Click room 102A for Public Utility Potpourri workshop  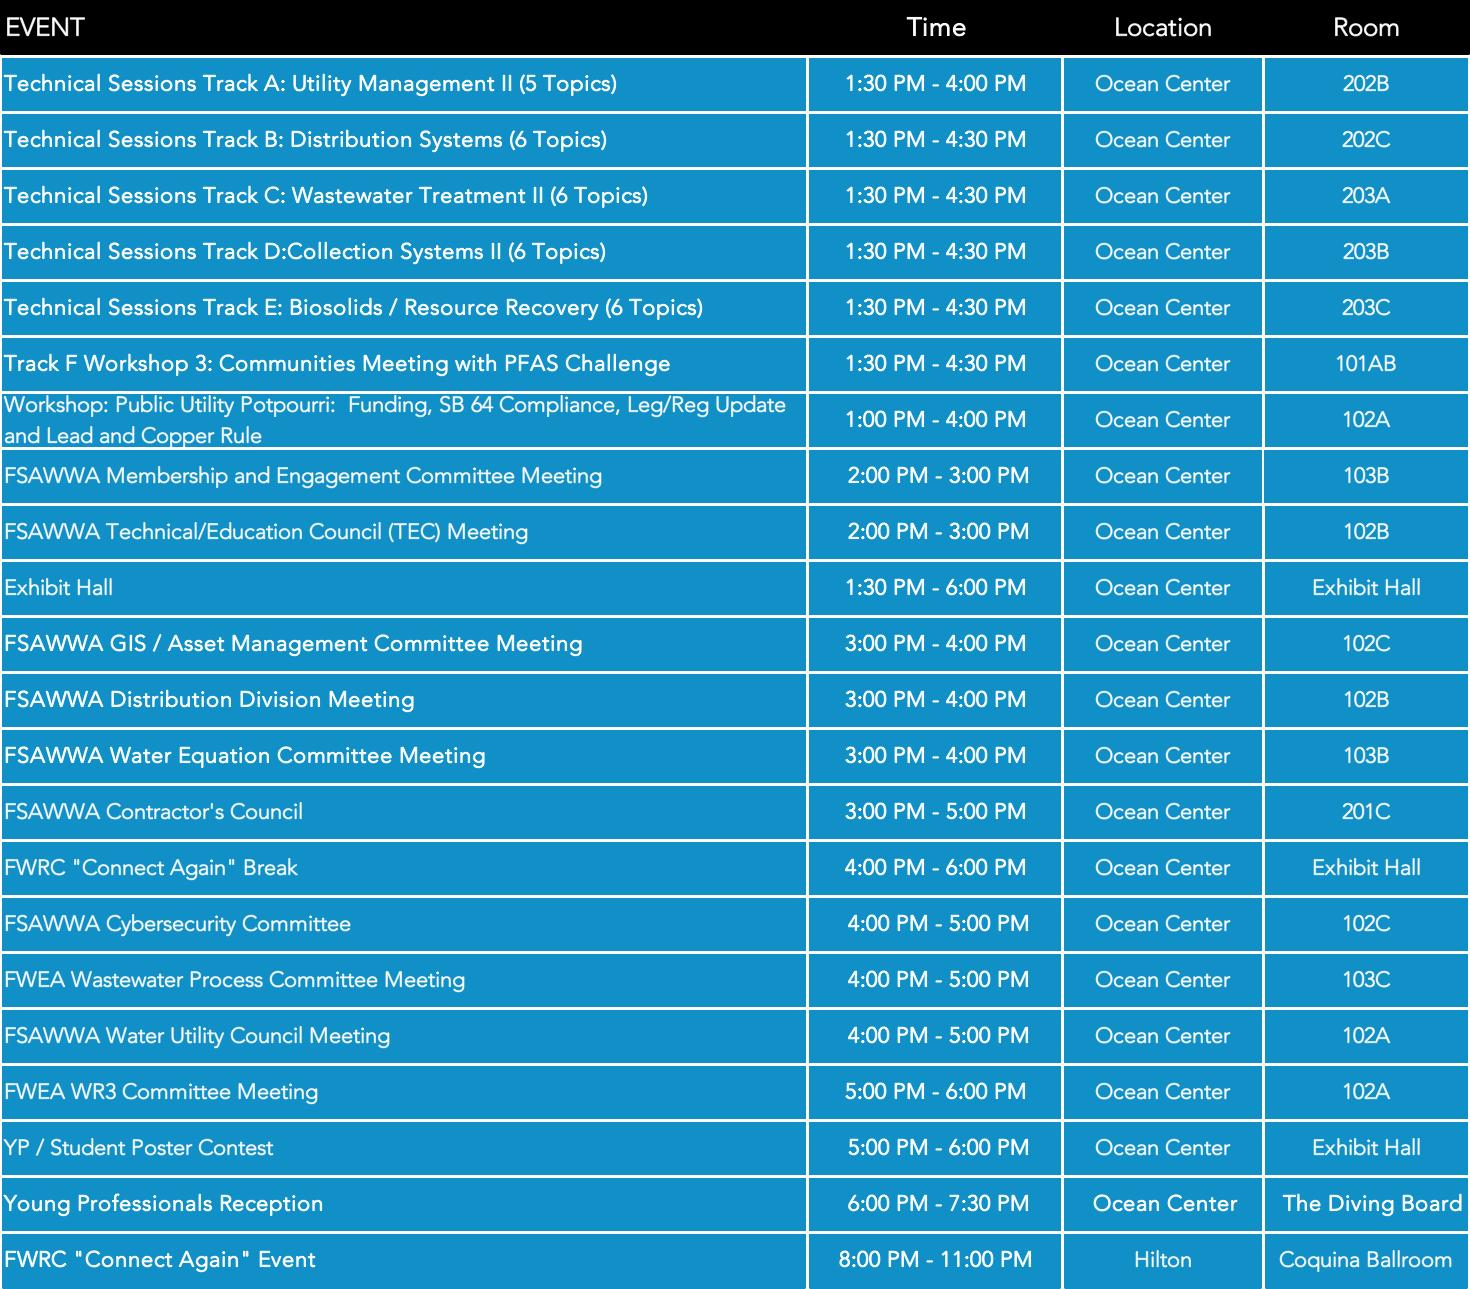[1366, 420]
